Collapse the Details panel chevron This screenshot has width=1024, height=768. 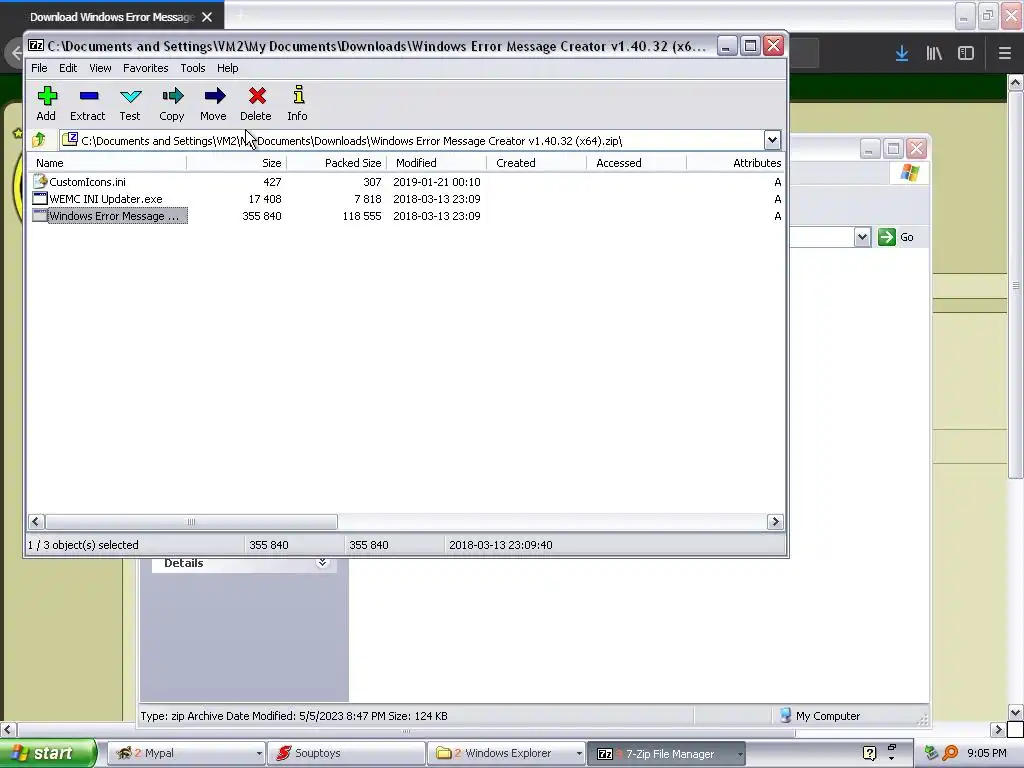click(x=322, y=562)
